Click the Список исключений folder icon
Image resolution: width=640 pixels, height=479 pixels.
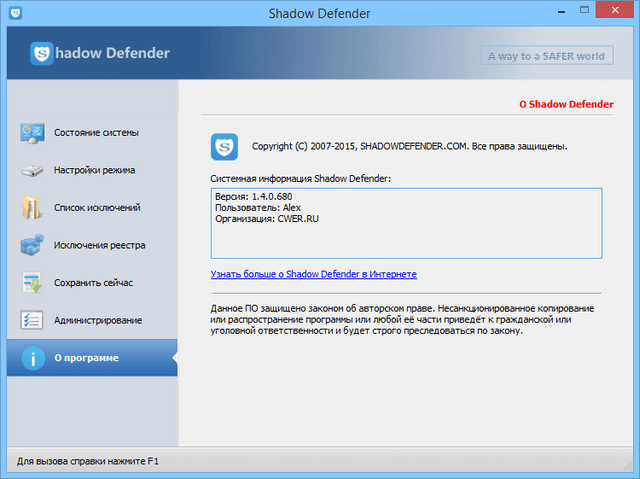(x=32, y=208)
